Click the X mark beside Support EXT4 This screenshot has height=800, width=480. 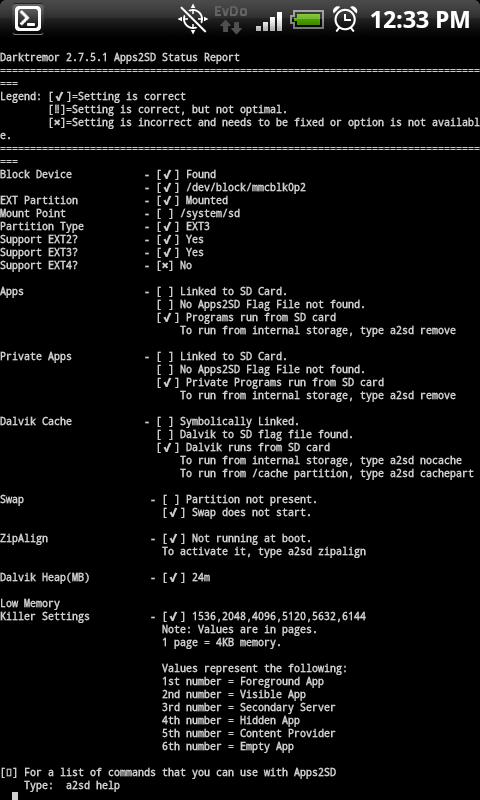[x=168, y=266]
